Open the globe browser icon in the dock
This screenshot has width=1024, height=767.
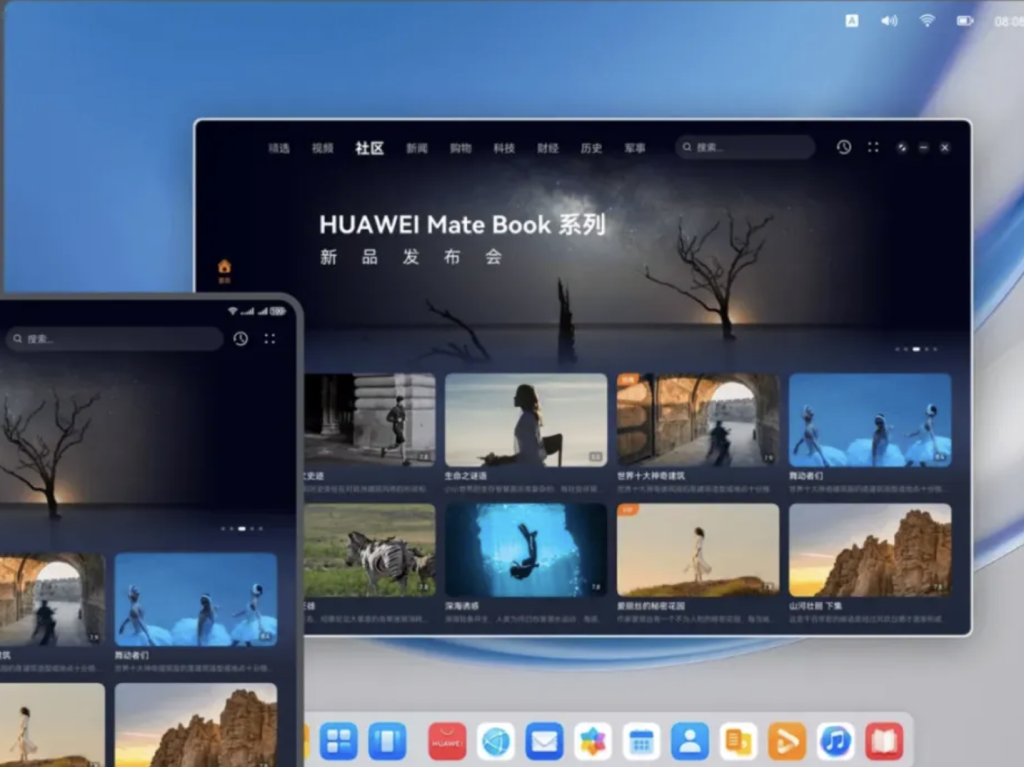pos(496,742)
